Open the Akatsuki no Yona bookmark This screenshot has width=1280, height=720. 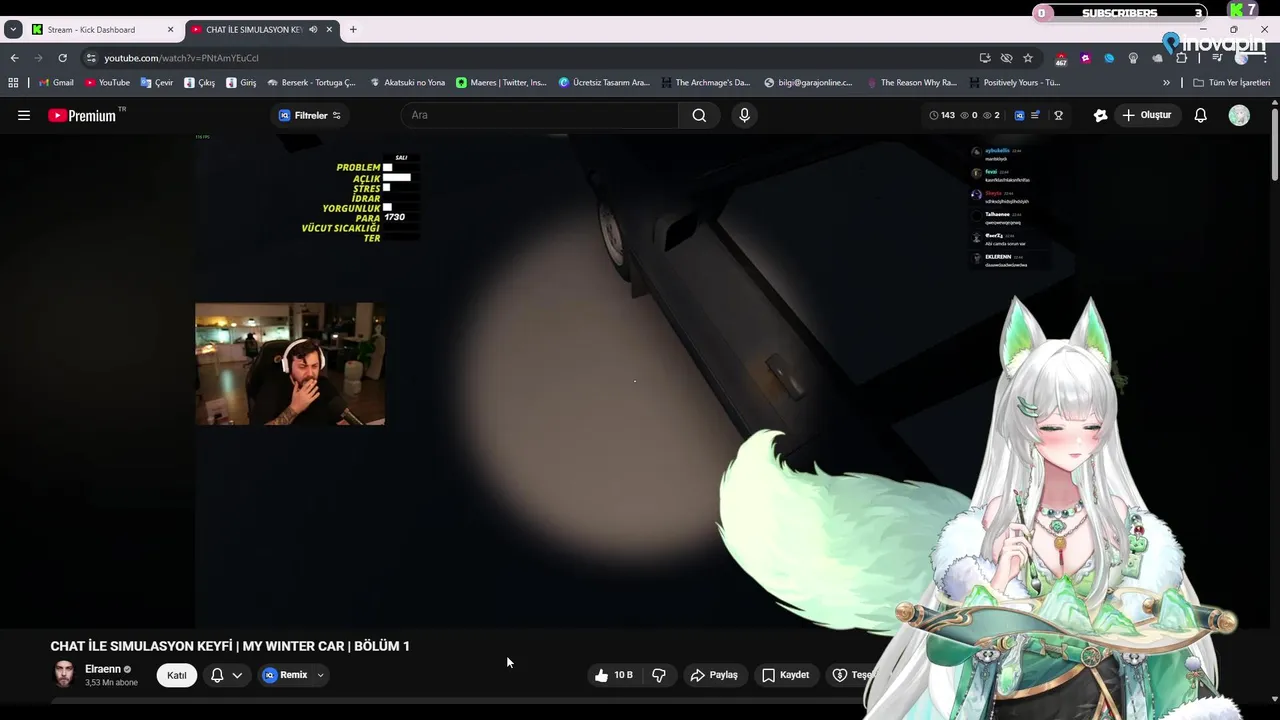407,83
